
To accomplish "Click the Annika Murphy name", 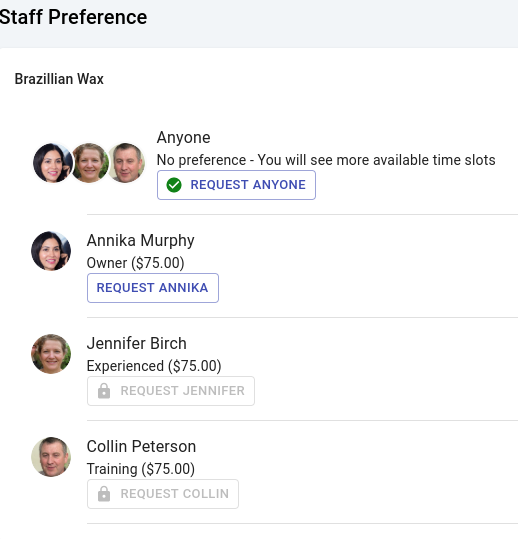I will [141, 240].
